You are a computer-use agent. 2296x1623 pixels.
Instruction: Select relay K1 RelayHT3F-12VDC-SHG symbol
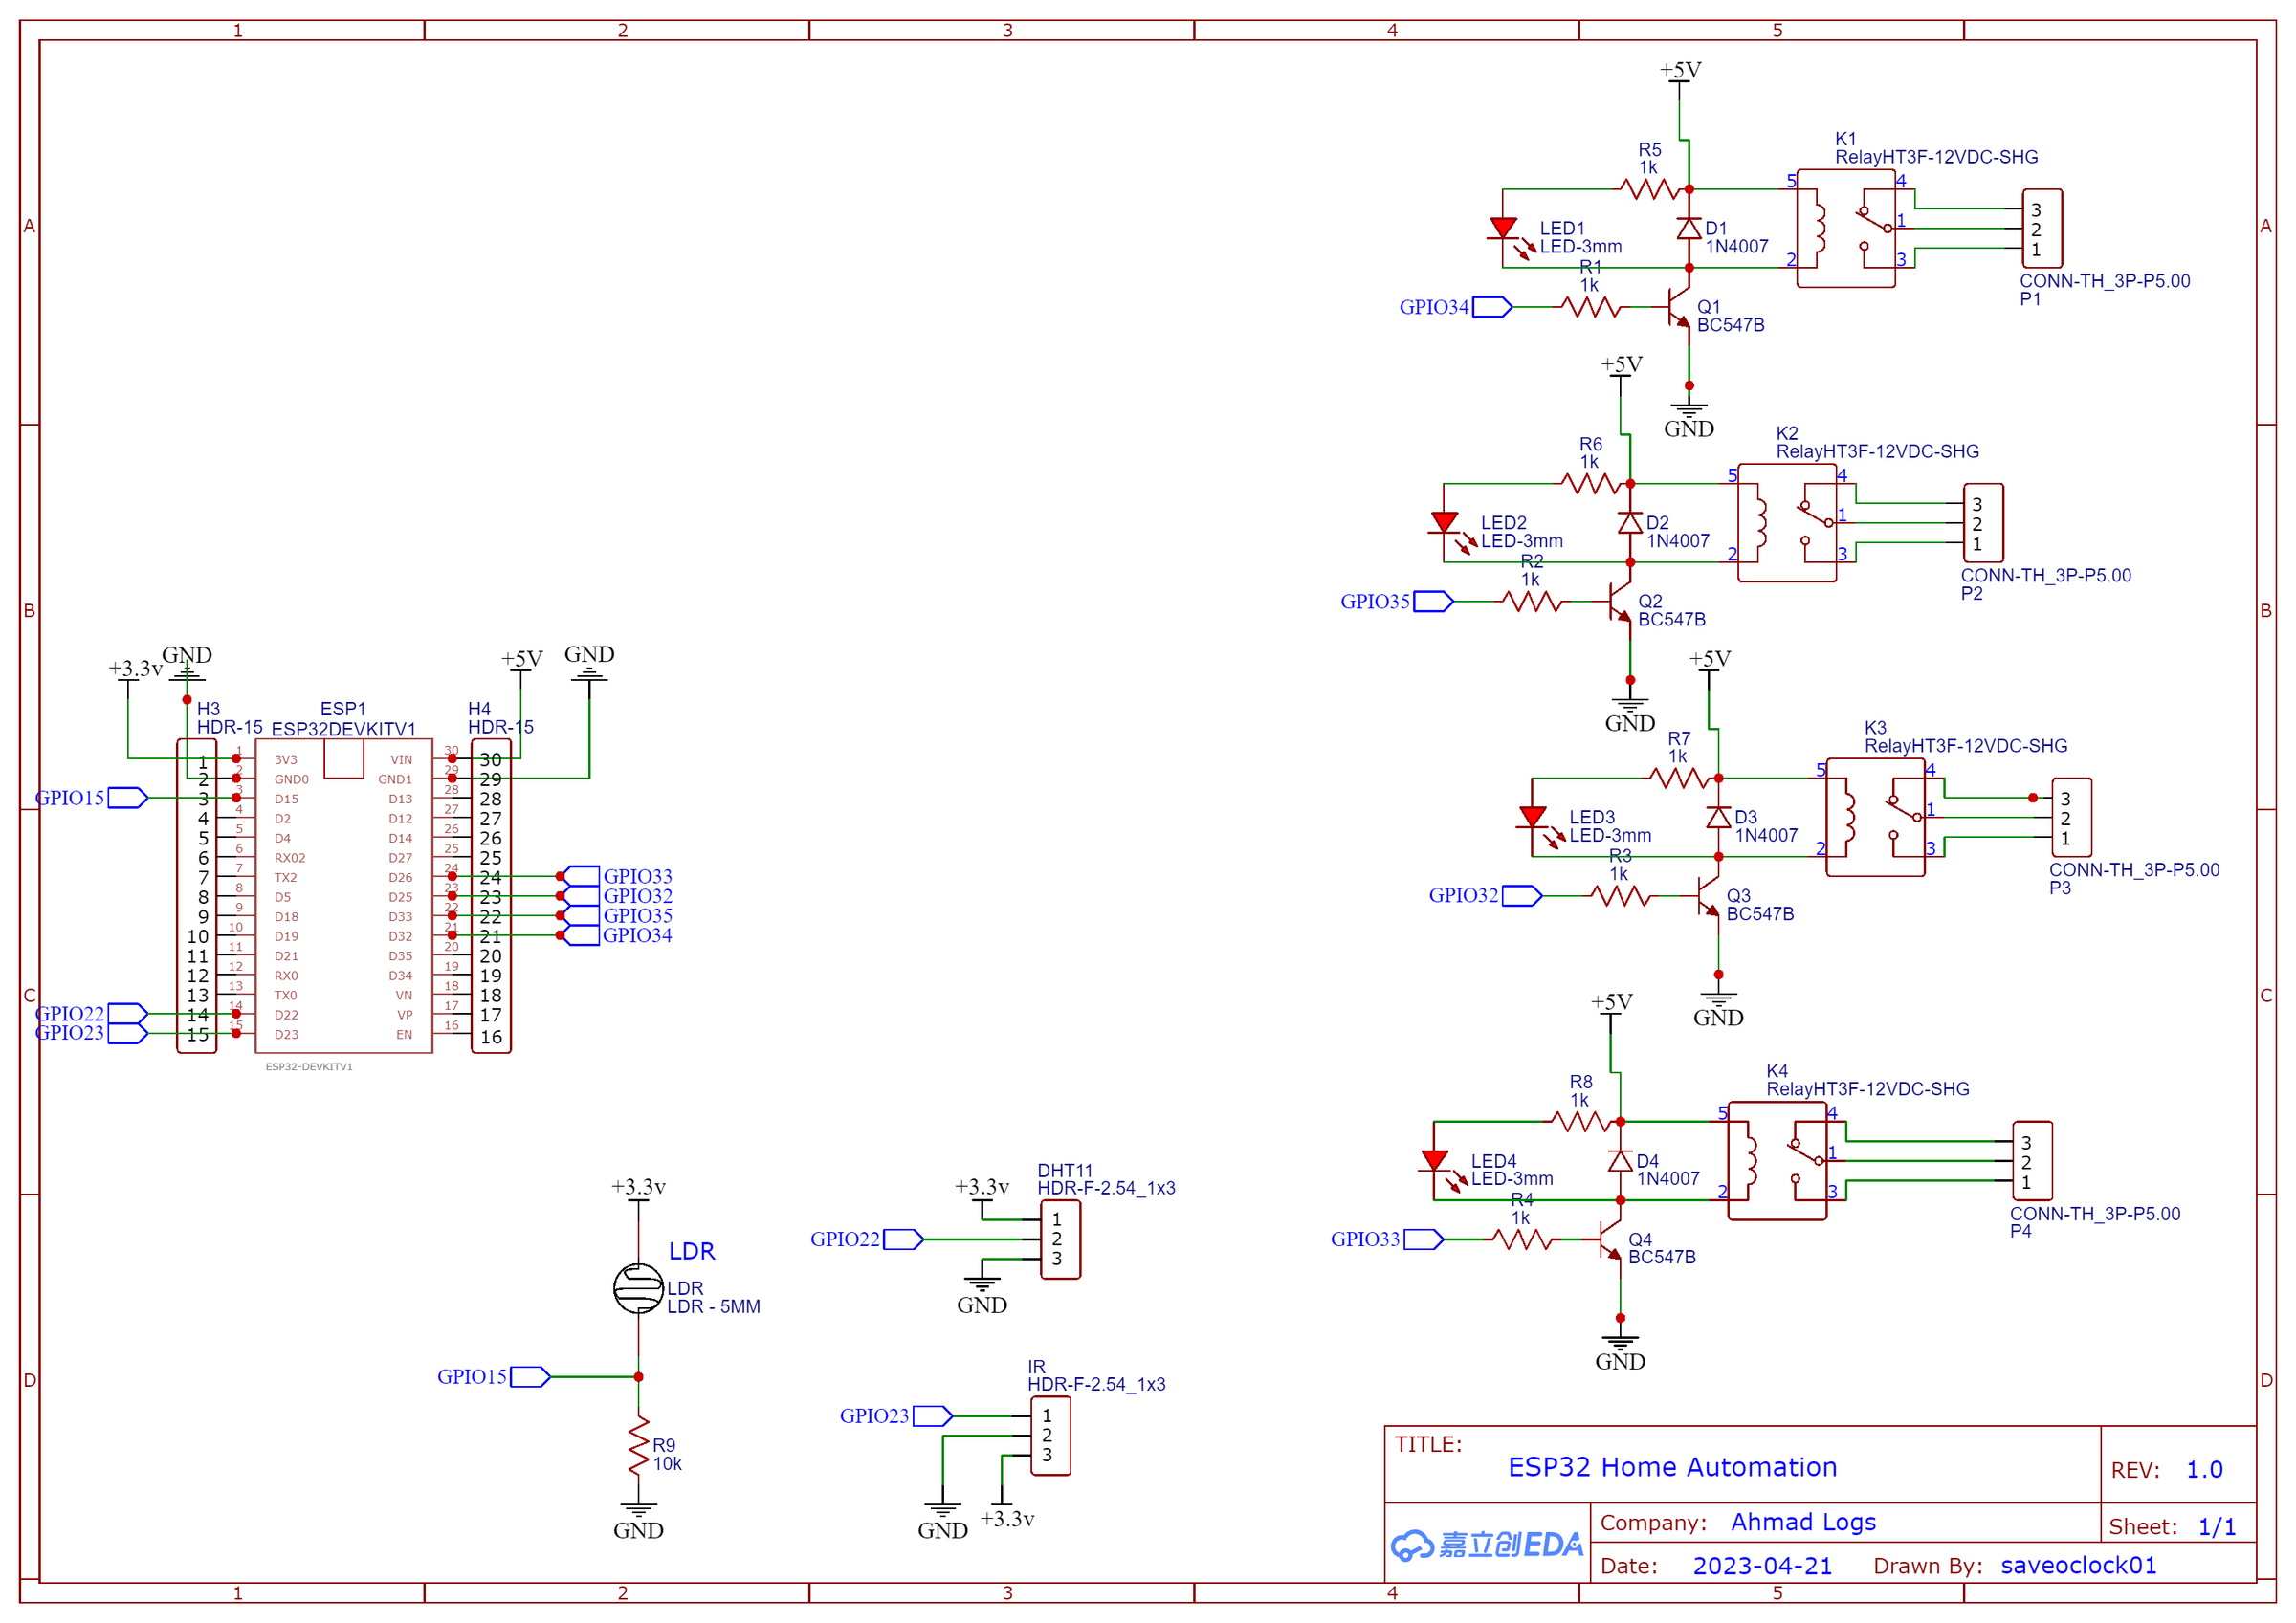(x=1846, y=228)
